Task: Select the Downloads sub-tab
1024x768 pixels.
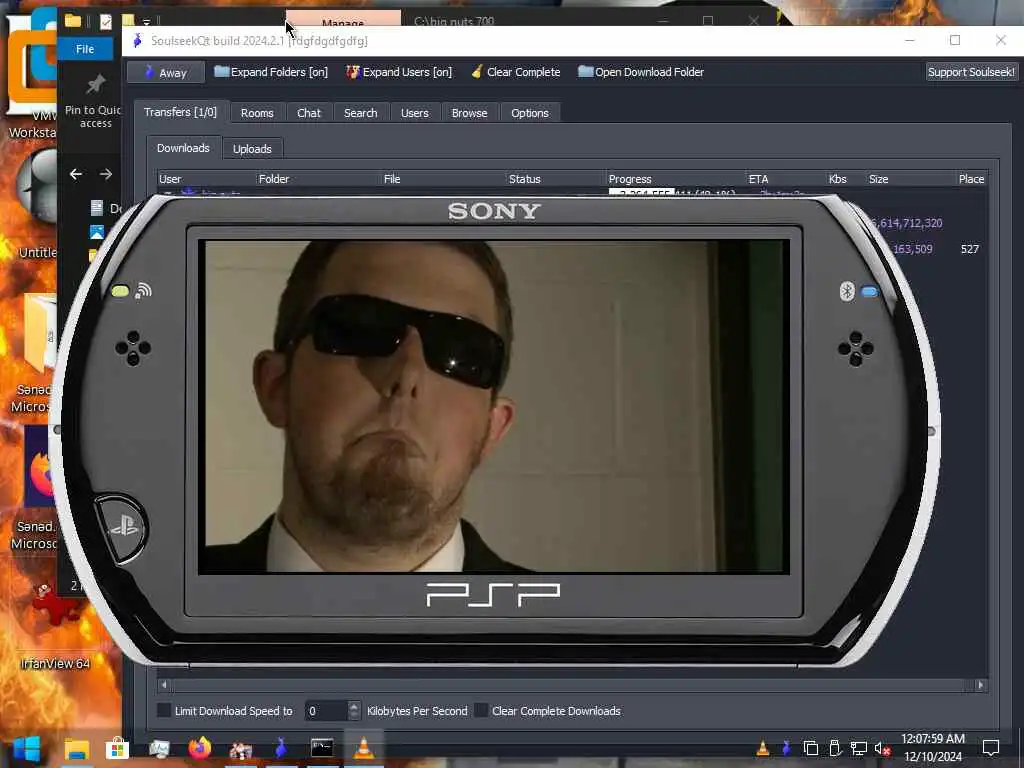Action: coord(184,148)
